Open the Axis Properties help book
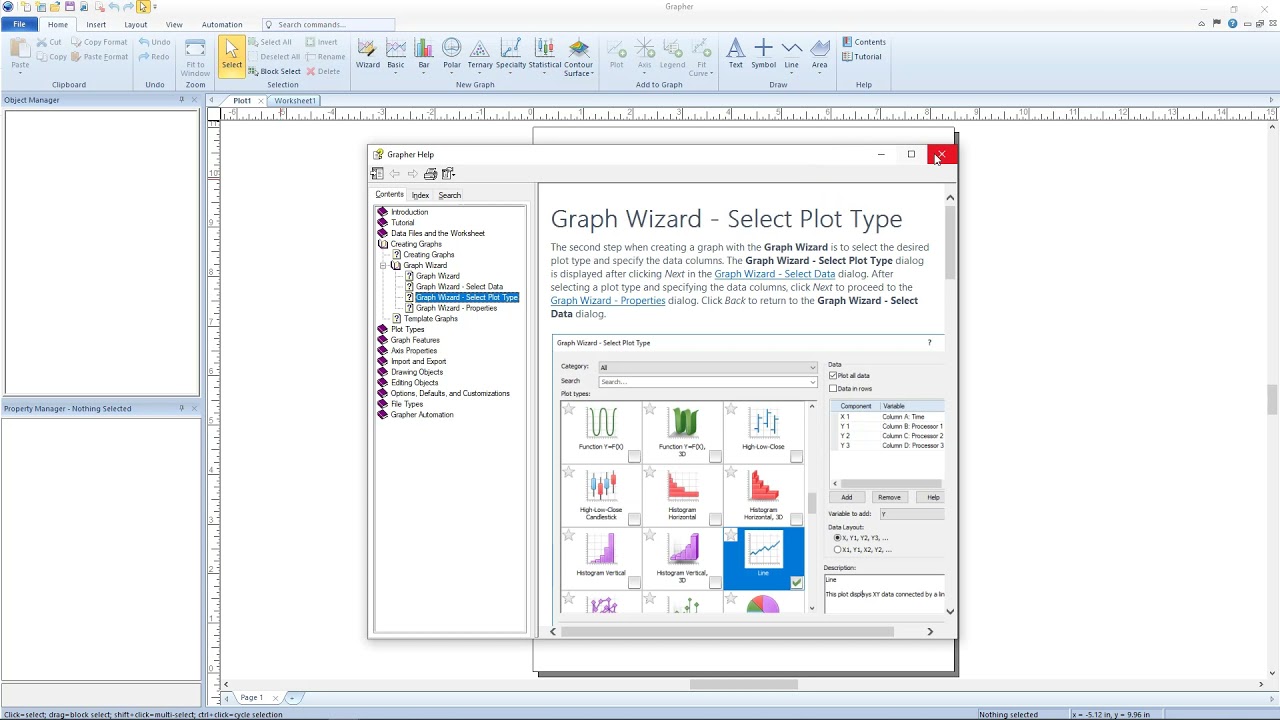 (414, 350)
